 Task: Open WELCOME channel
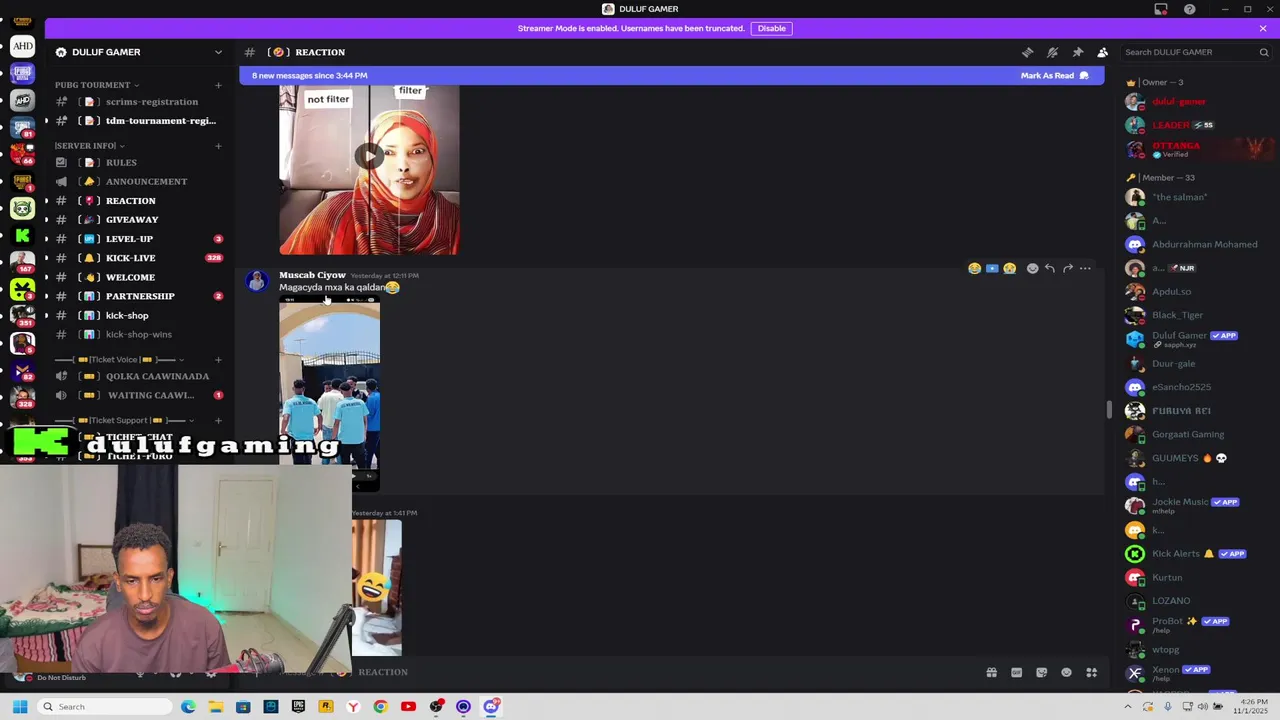[x=139, y=277]
